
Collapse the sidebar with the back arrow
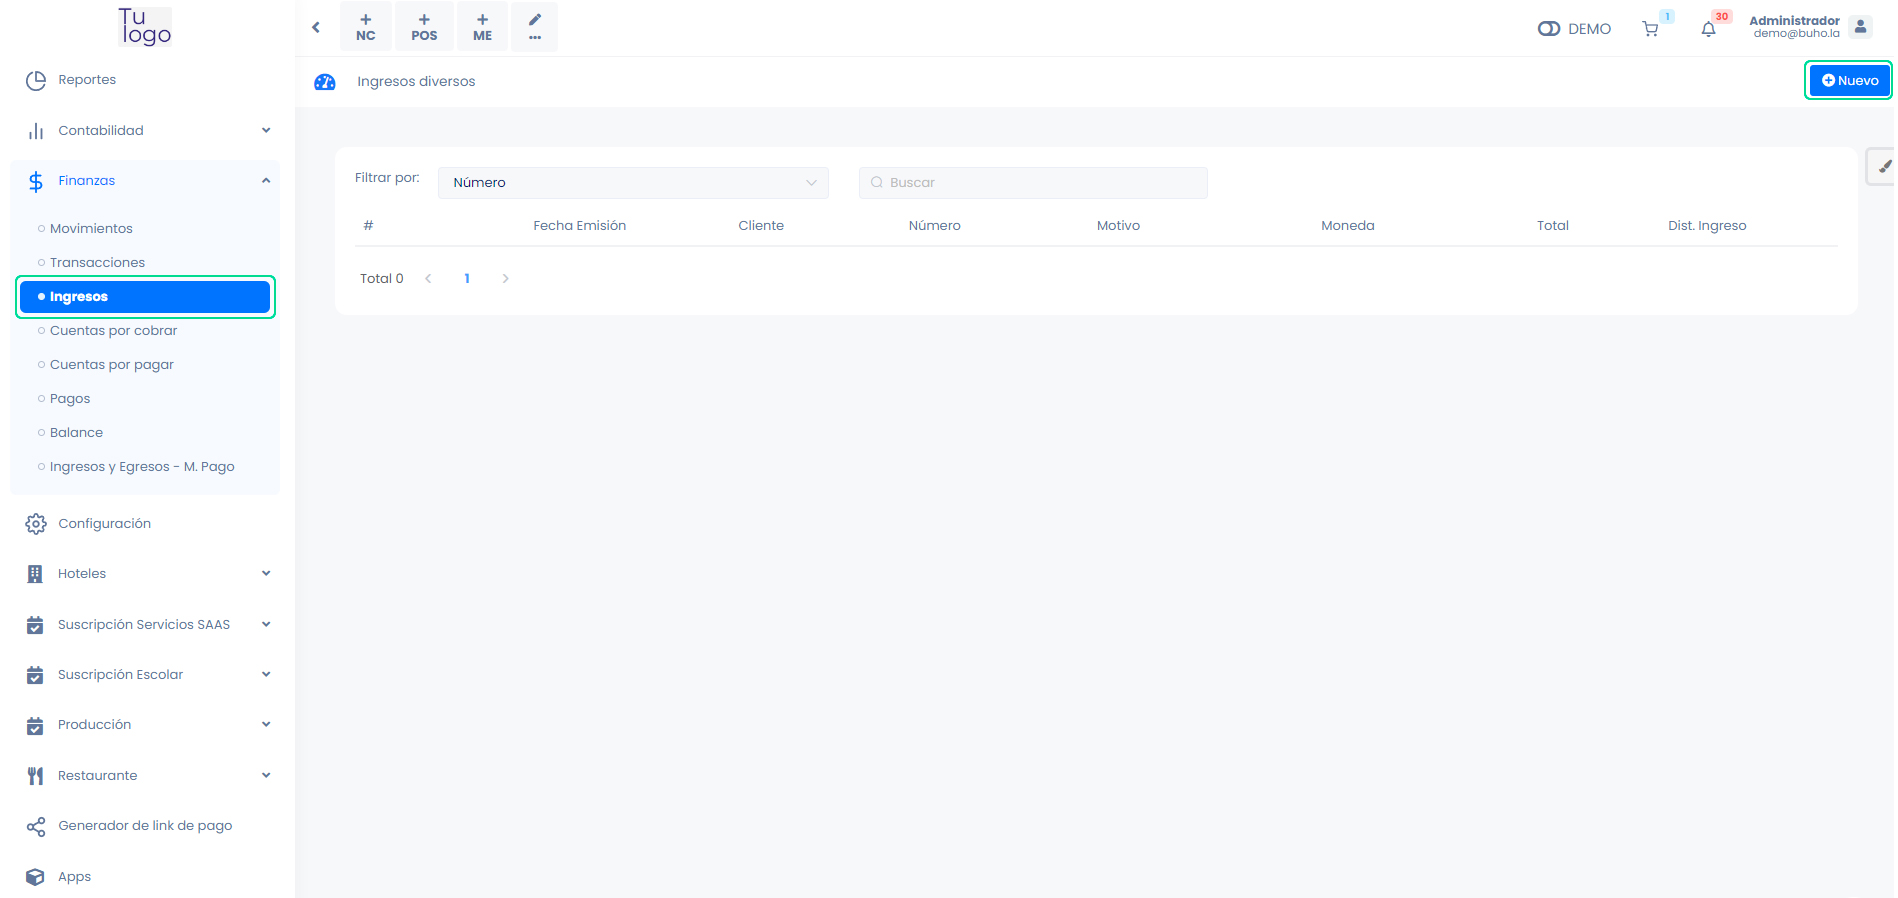(x=316, y=27)
